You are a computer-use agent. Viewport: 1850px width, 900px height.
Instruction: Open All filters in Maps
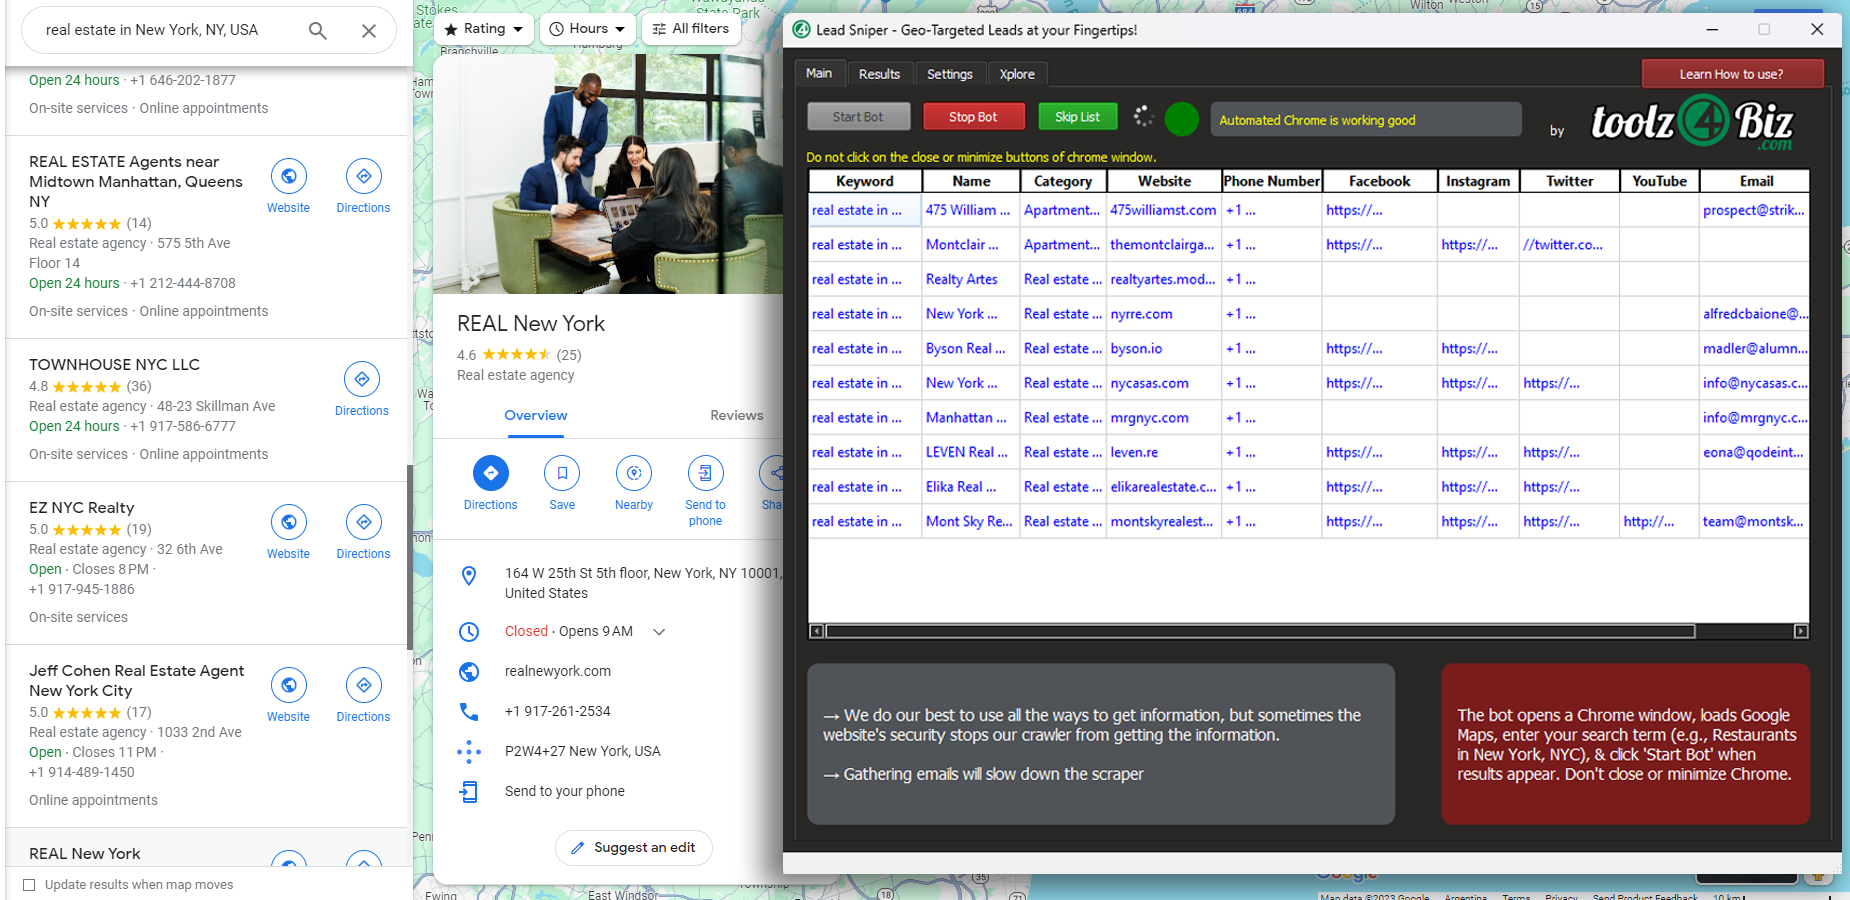coord(691,29)
